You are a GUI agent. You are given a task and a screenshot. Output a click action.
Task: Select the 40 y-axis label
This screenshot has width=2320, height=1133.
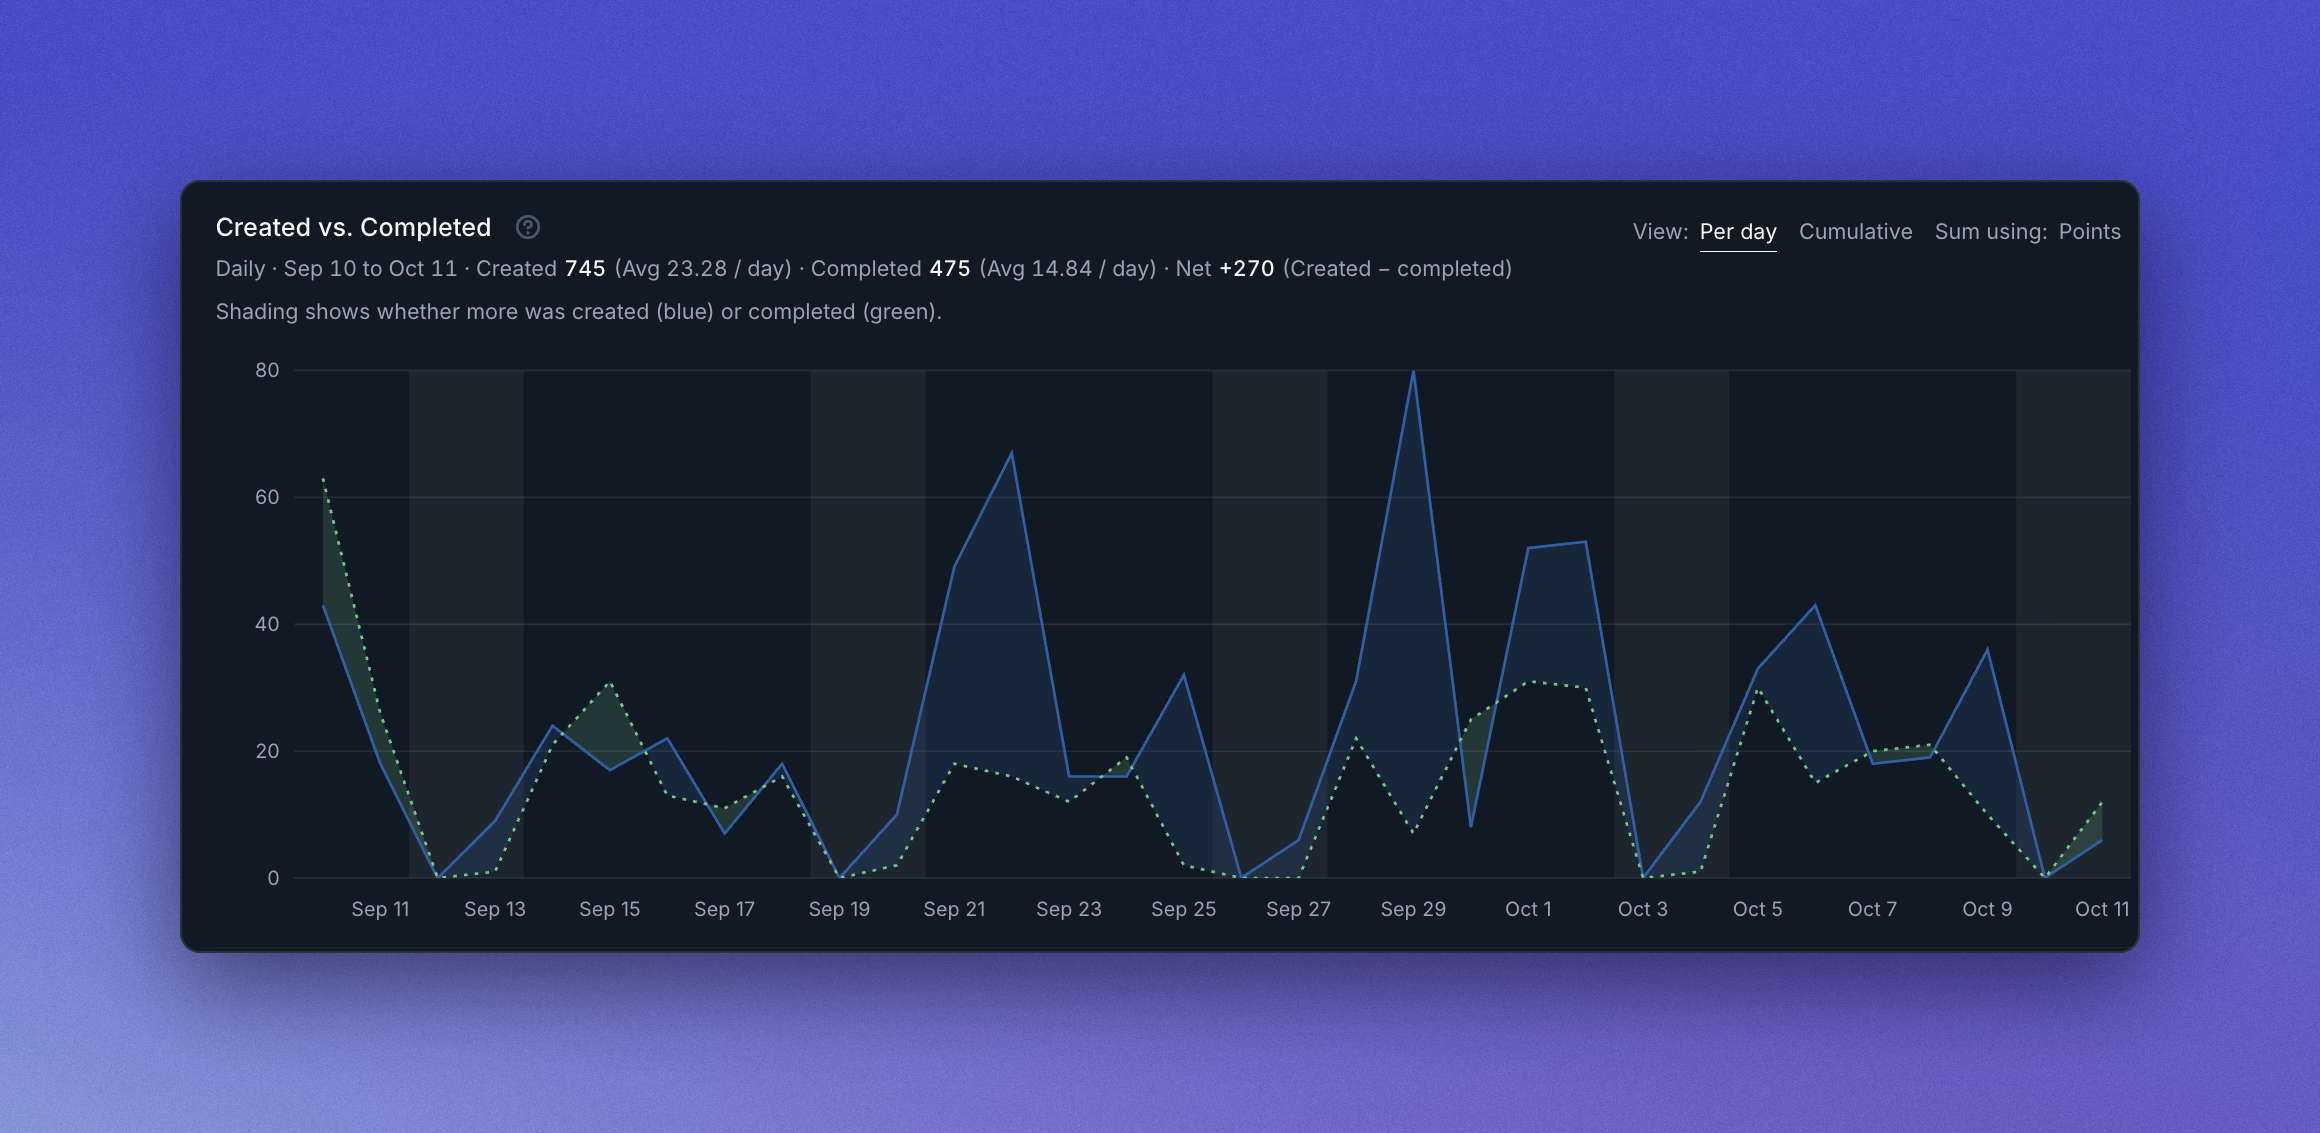(267, 624)
